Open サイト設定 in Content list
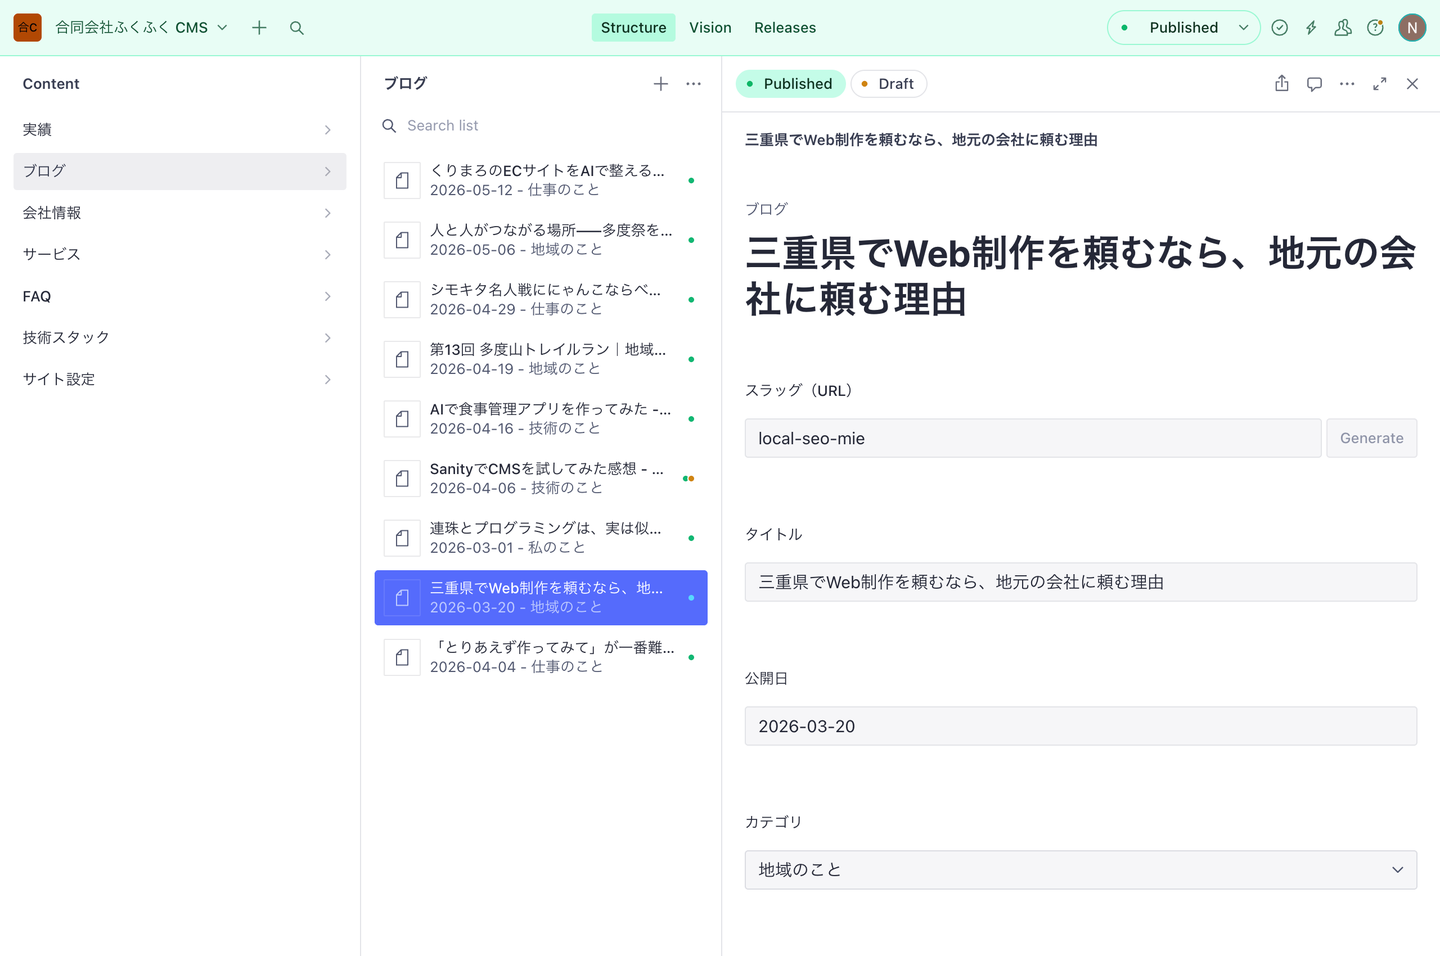Image resolution: width=1440 pixels, height=956 pixels. point(180,379)
